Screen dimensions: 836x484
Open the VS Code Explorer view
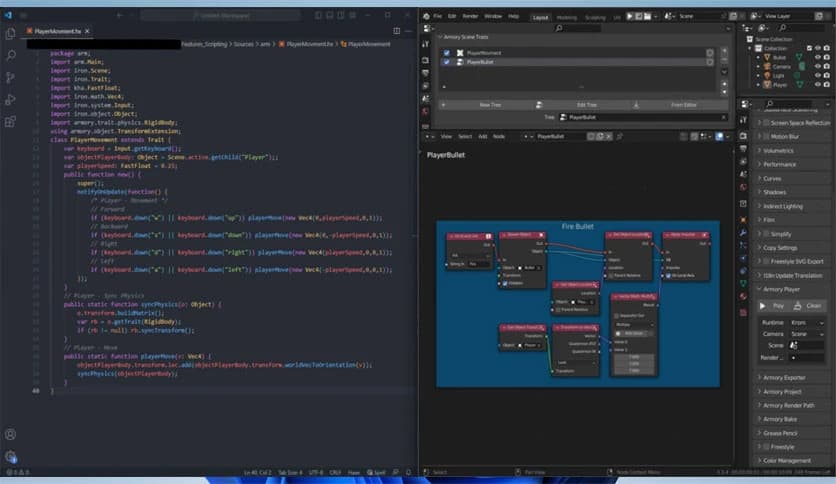point(10,34)
